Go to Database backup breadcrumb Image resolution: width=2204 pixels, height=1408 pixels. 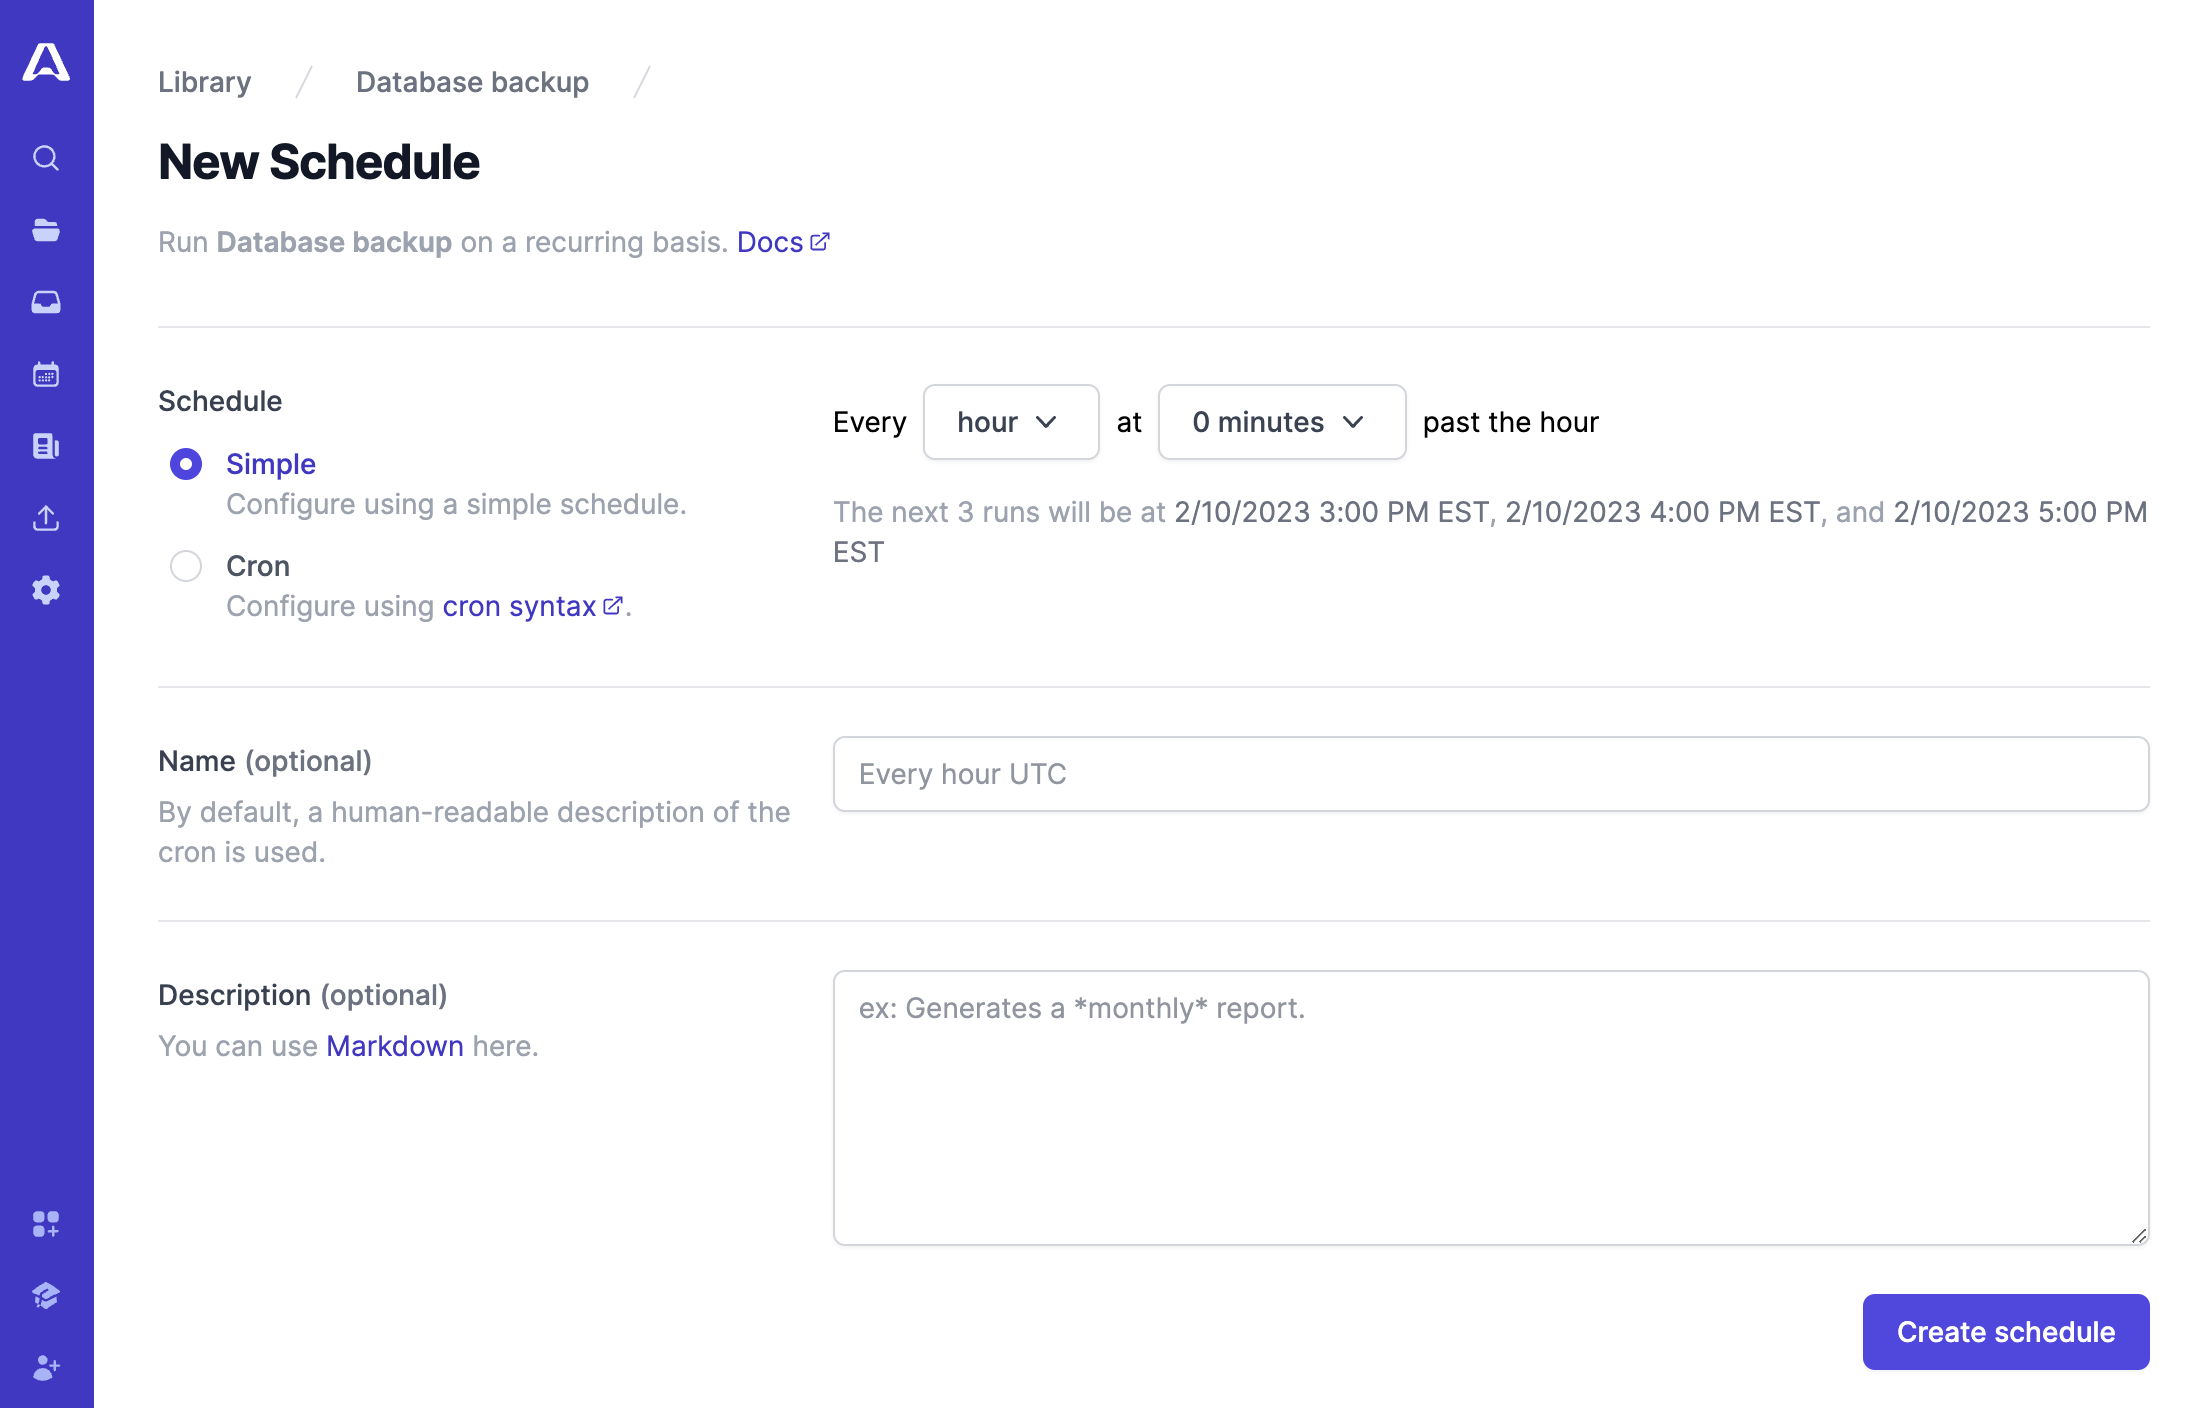472,82
